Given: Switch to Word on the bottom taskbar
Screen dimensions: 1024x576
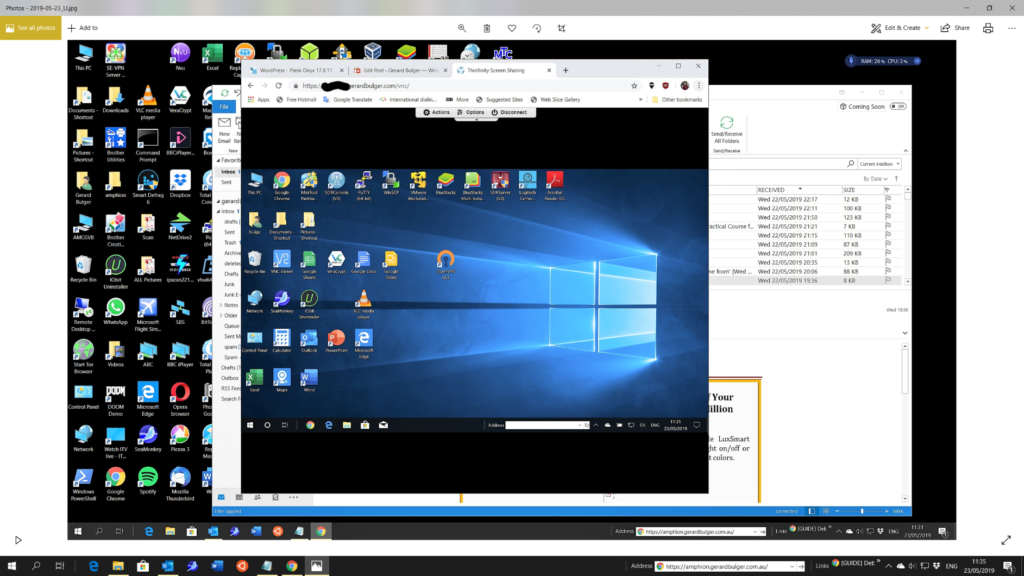Looking at the screenshot, I should point(217,566).
